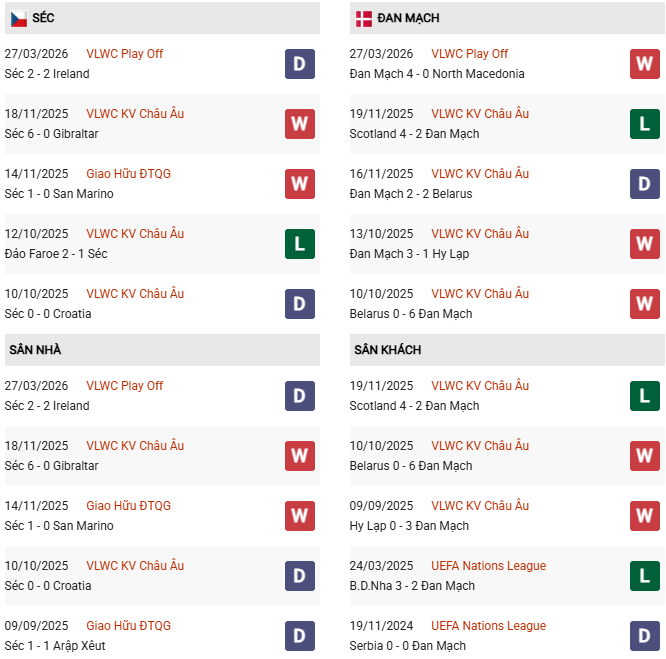This screenshot has width=666, height=659.
Task: Select the SÂN NHÀ section header
Action: click(x=35, y=350)
